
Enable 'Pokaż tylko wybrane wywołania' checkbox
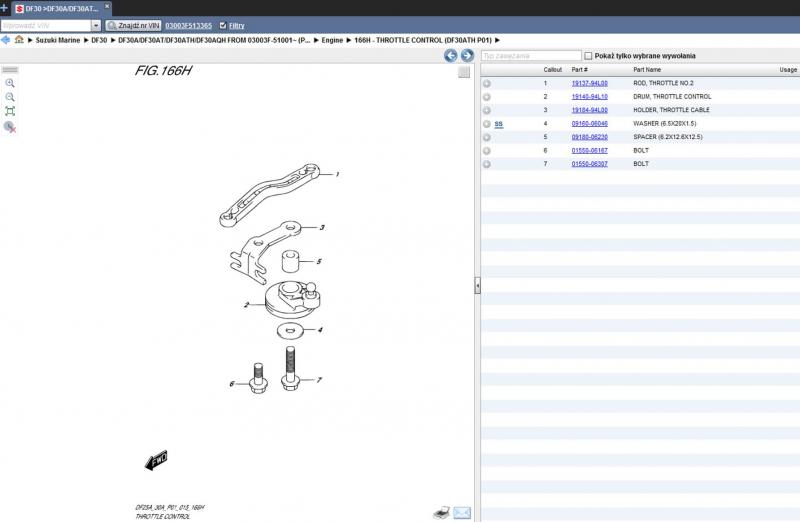(588, 56)
